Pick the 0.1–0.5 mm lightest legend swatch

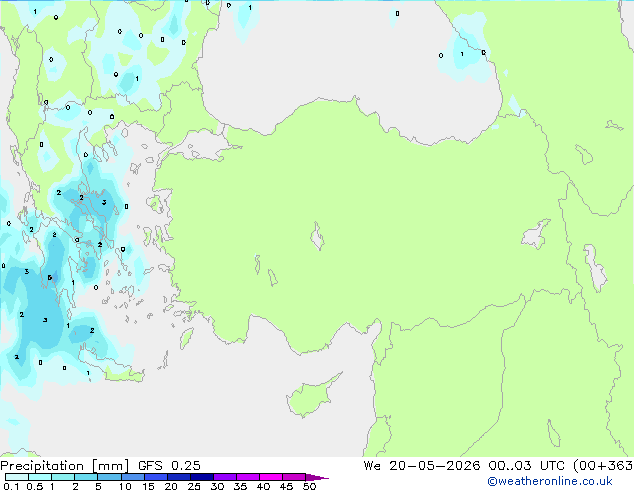(x=17, y=477)
